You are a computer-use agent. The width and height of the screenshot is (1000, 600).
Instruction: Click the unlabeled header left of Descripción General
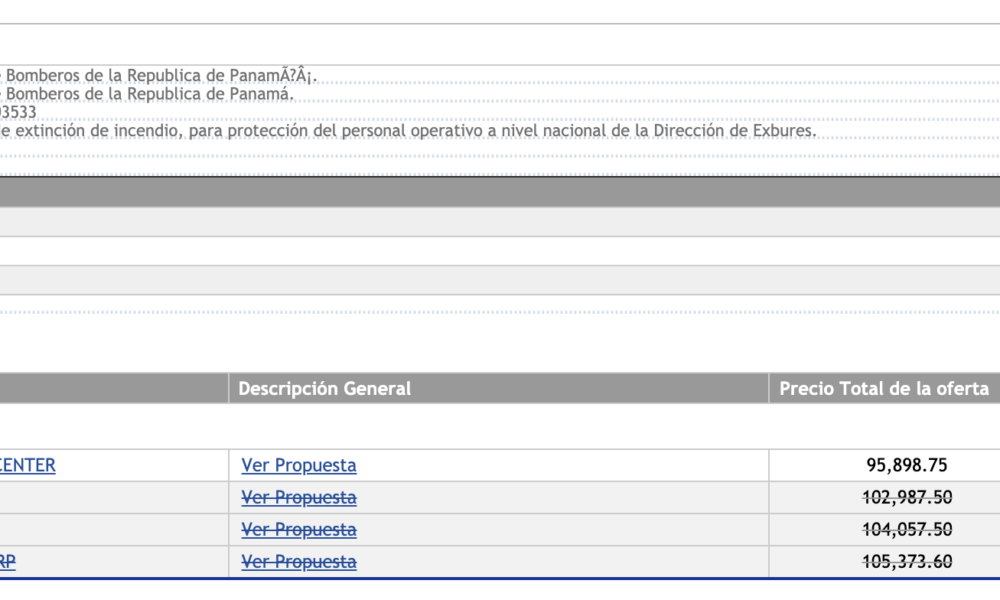coord(114,388)
